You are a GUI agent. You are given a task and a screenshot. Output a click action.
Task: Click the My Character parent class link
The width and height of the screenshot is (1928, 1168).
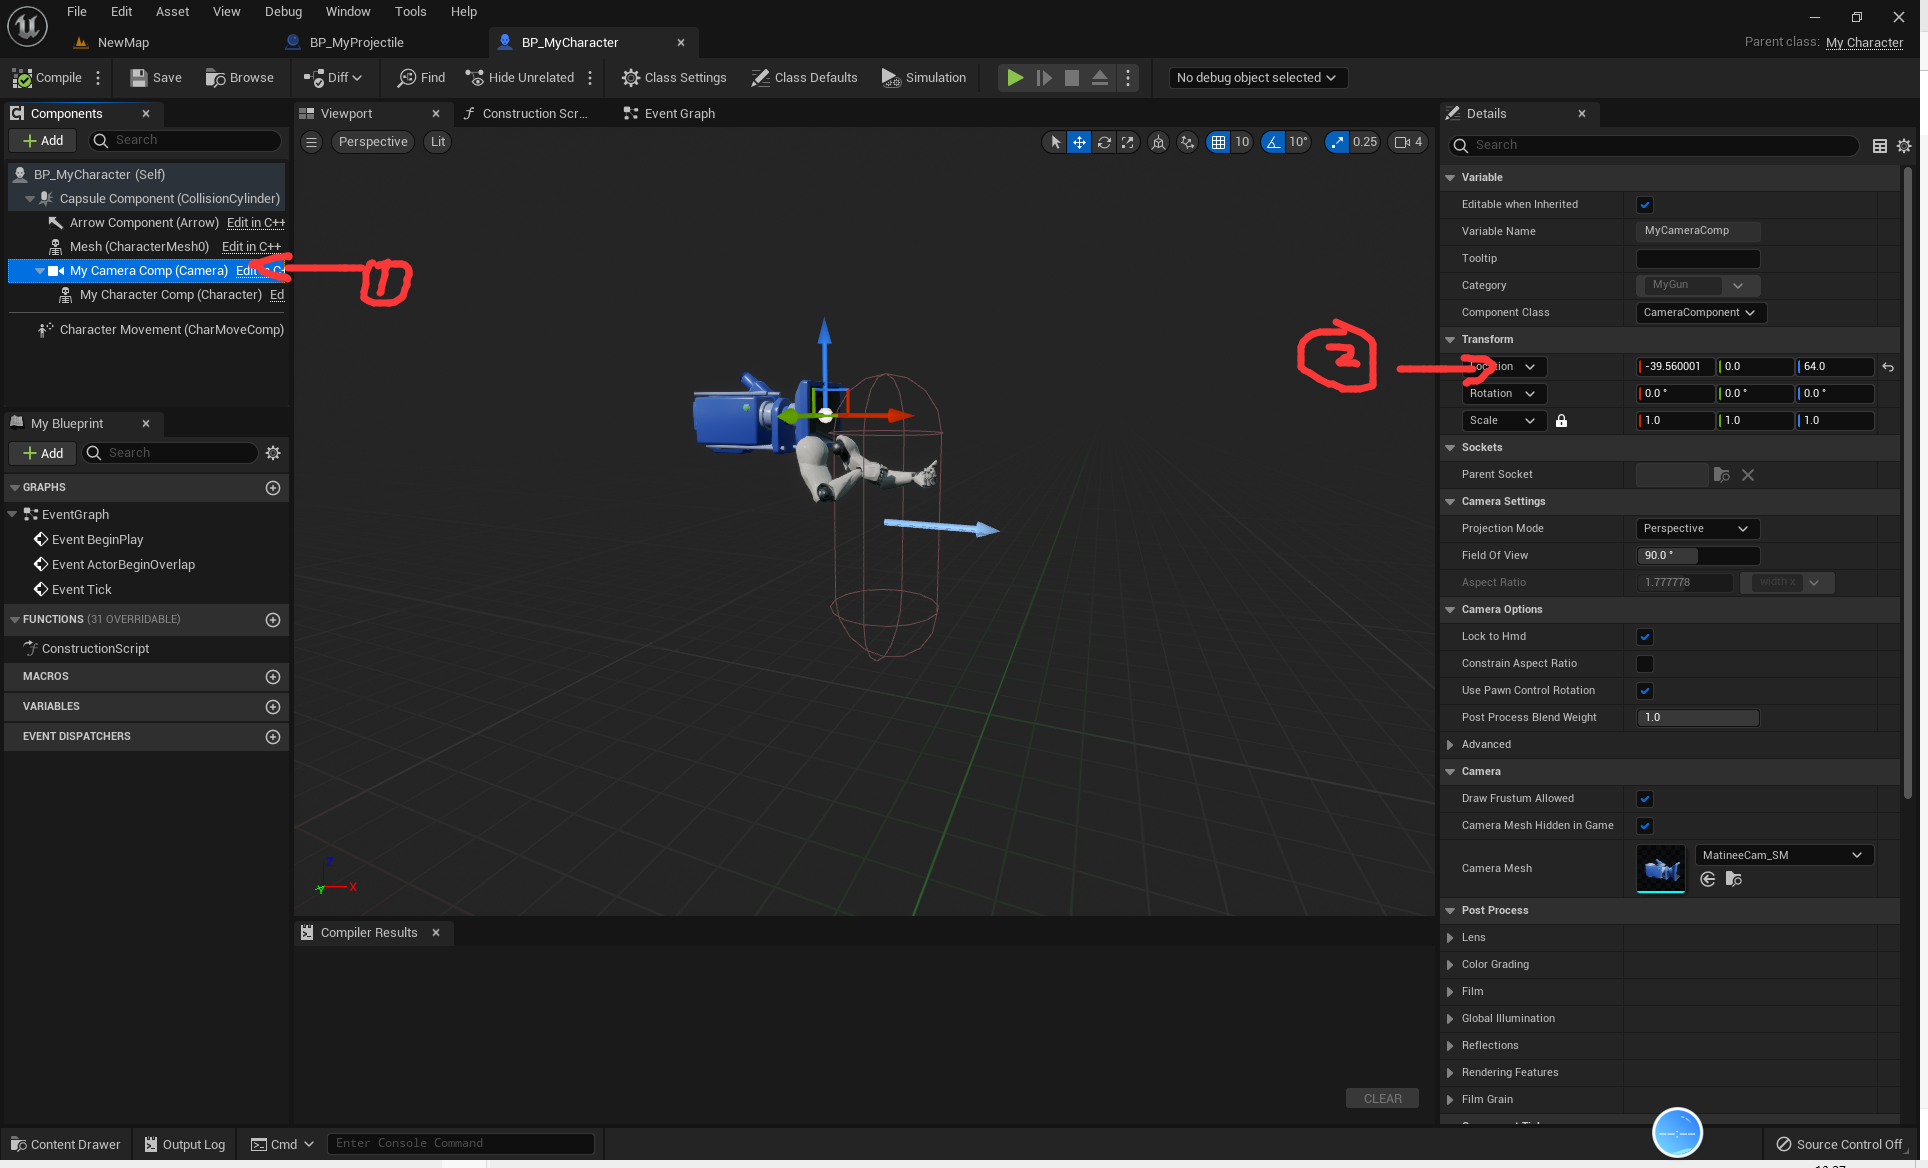(1864, 42)
